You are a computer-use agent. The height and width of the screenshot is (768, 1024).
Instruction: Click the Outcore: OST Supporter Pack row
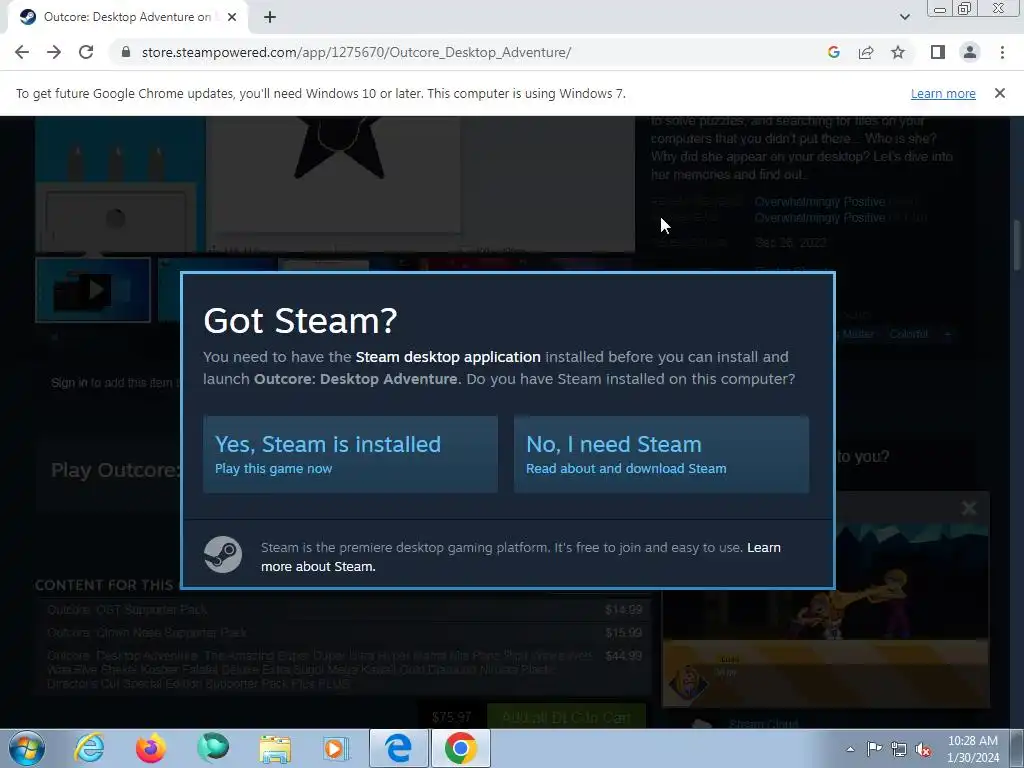pos(344,609)
